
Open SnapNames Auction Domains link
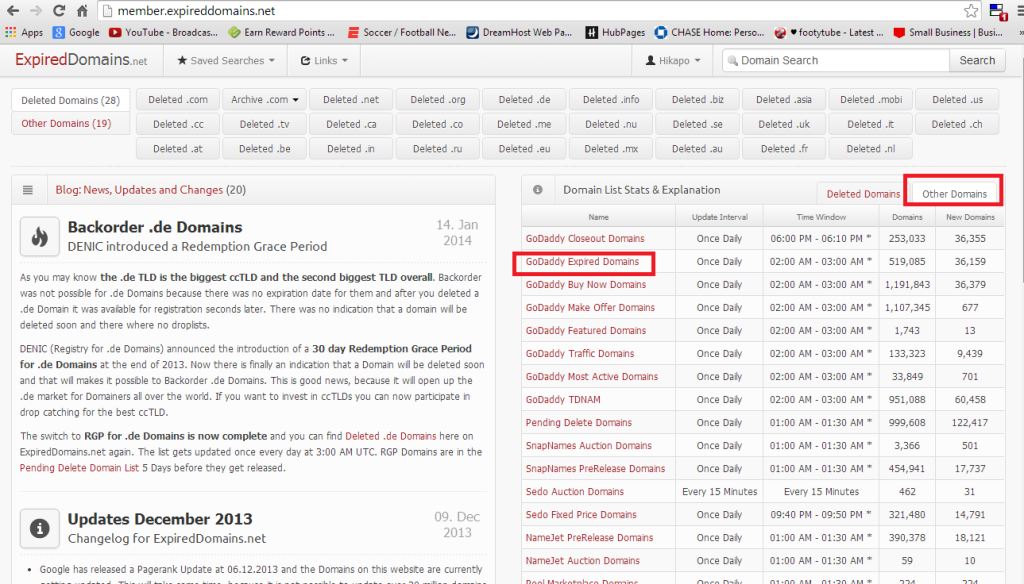[x=588, y=446]
